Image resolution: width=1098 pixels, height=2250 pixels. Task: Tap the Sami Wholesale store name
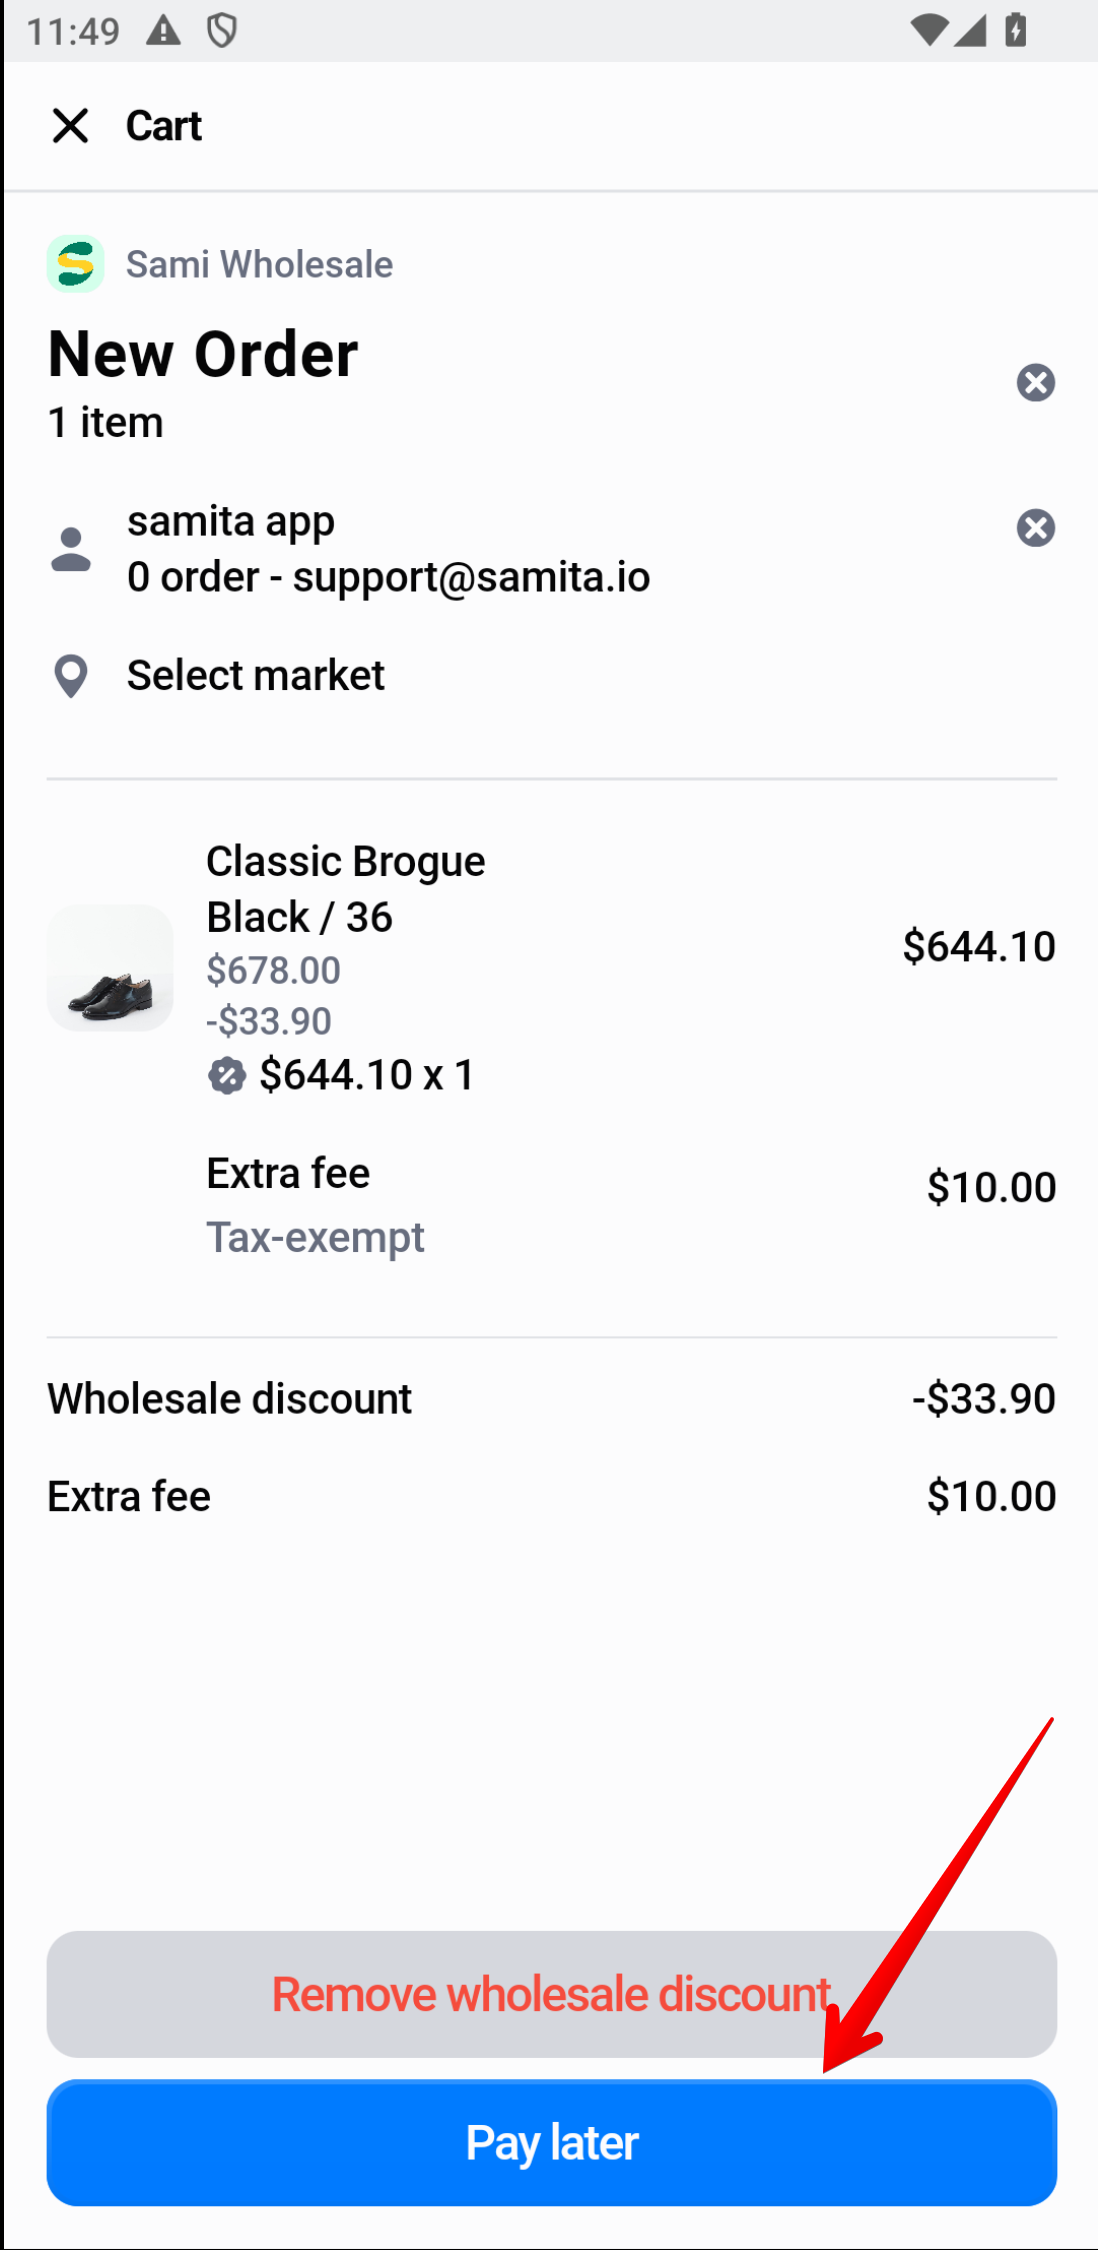tap(259, 265)
